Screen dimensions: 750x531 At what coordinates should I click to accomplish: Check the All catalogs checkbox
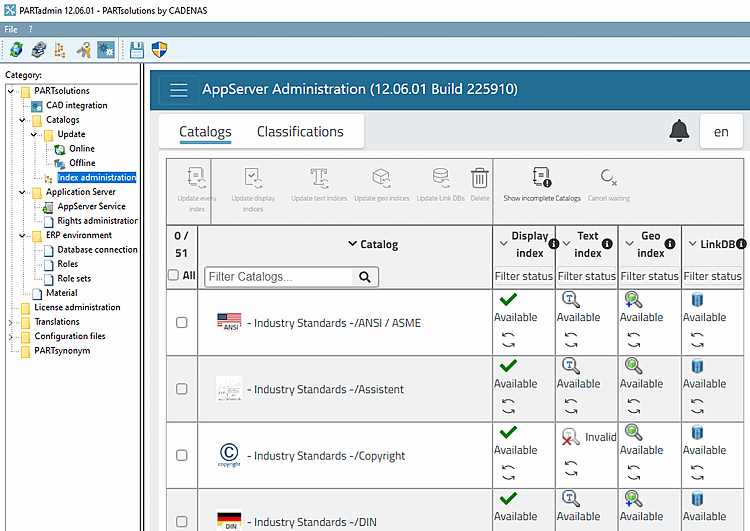pos(174,276)
